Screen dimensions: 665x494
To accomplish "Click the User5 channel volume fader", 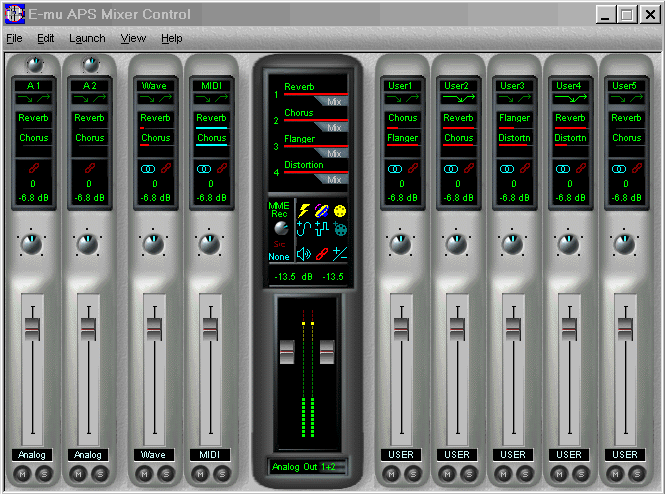I will click(625, 329).
